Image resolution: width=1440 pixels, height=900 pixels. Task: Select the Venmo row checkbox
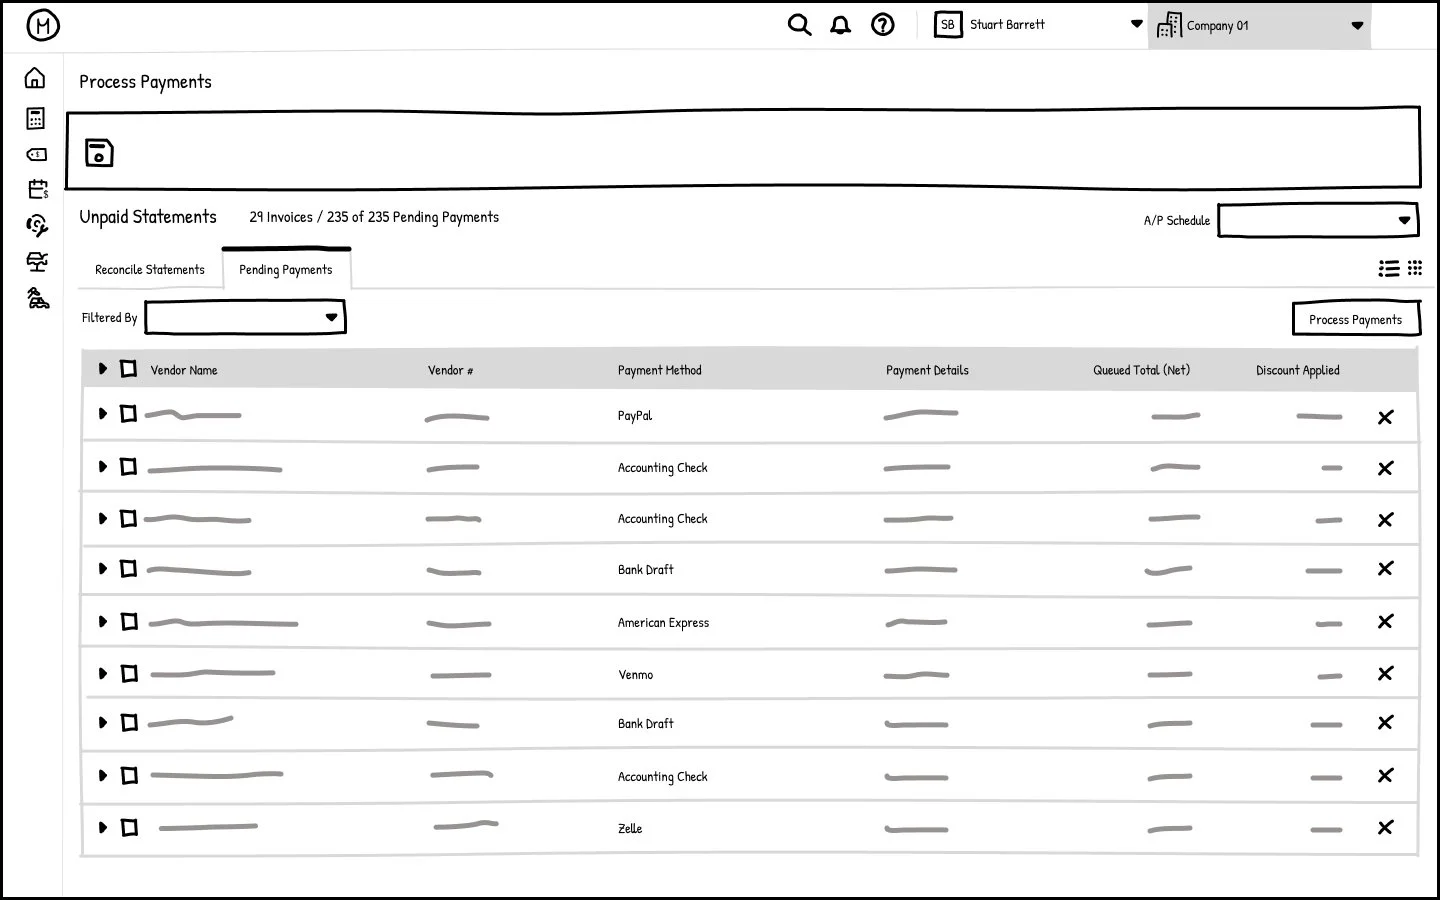coord(129,674)
